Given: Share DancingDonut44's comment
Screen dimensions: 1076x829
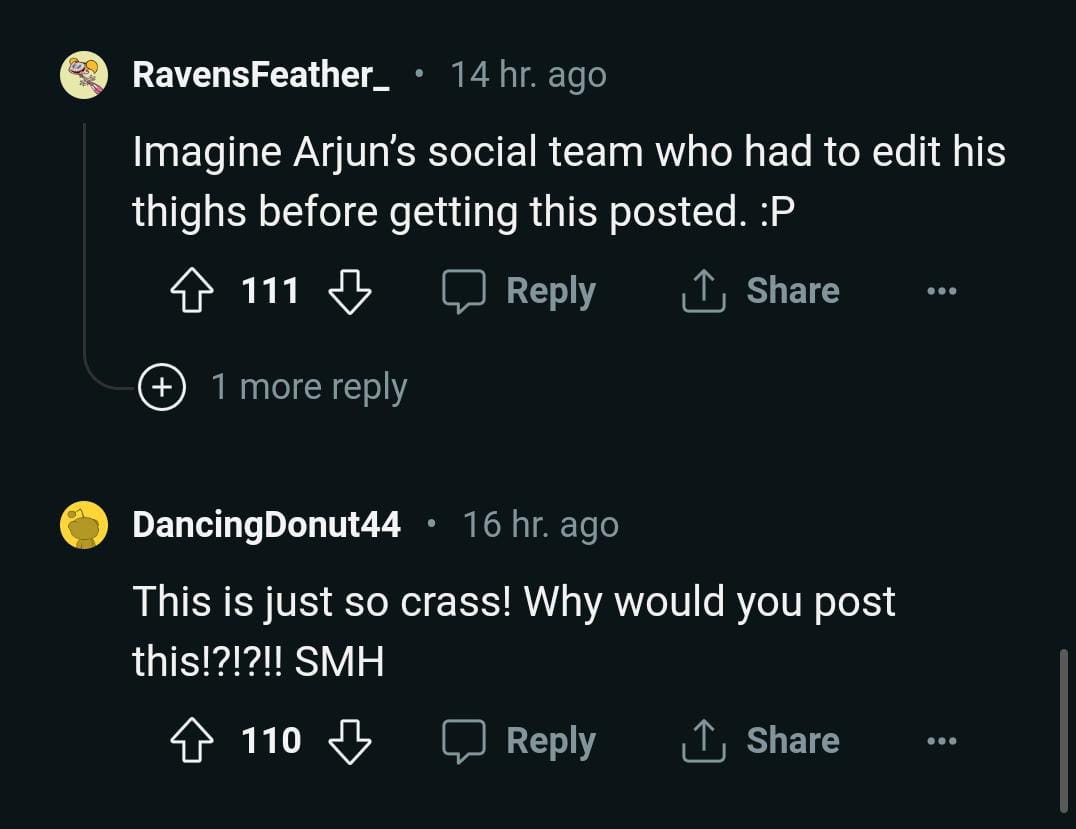Looking at the screenshot, I should 760,741.
